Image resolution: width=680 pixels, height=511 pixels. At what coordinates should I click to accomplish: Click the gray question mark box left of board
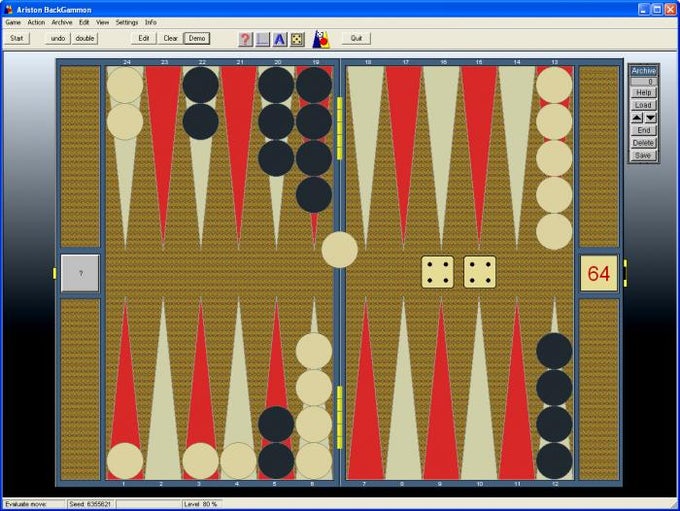80,273
